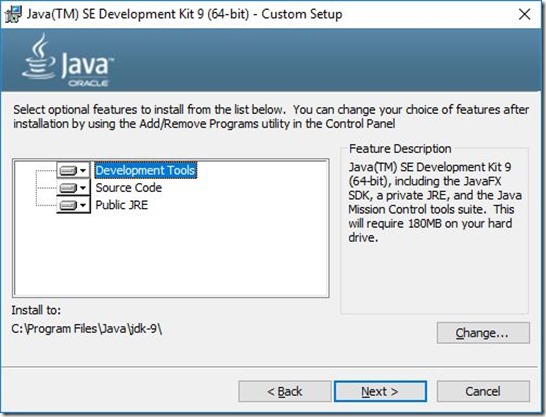546x417 pixels.
Task: Click the installer icon in title bar
Action: pyautogui.click(x=13, y=14)
